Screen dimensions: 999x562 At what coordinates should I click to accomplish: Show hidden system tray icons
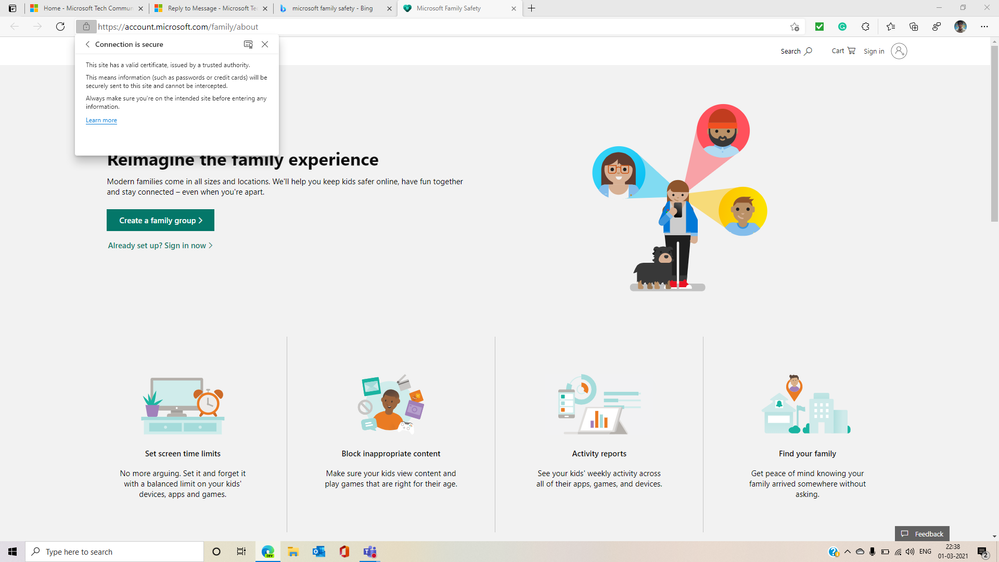[x=847, y=552]
